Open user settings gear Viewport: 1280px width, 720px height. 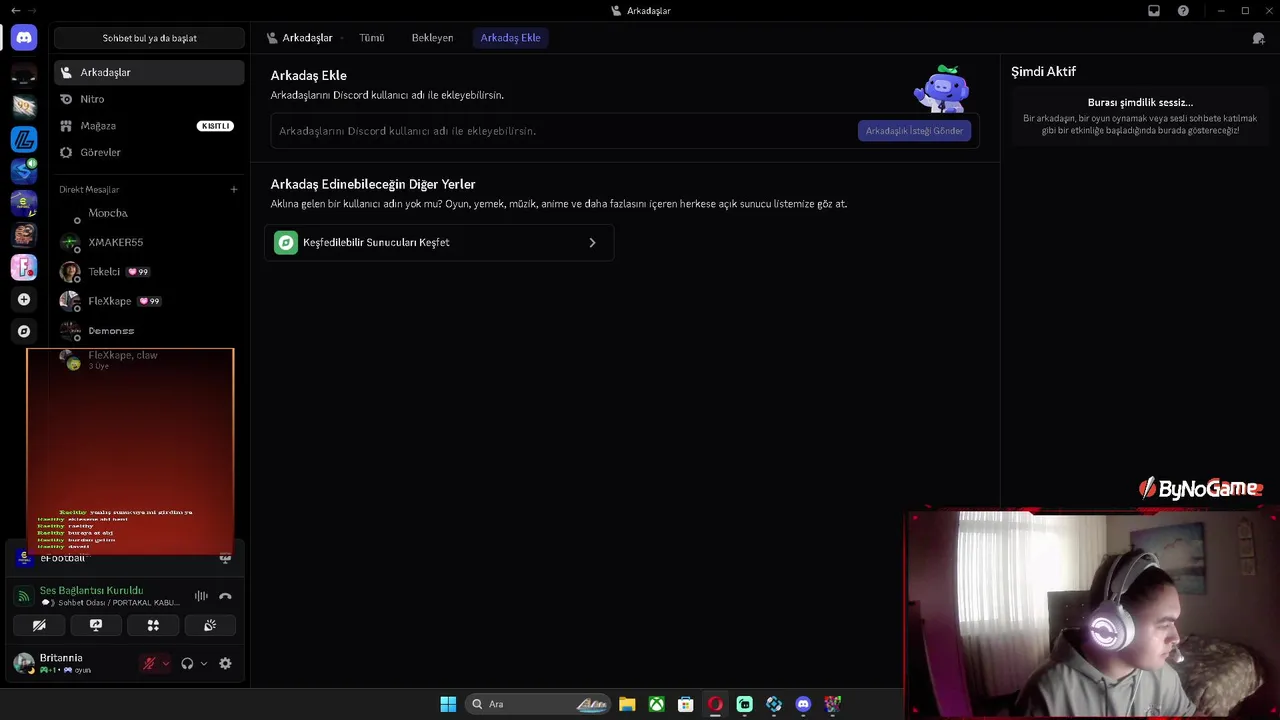pyautogui.click(x=225, y=663)
